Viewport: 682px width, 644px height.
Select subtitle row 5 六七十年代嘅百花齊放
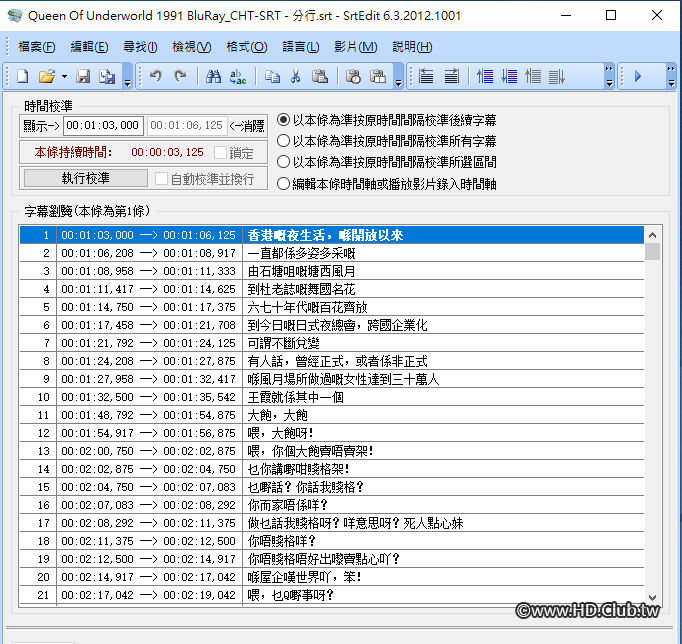[332, 307]
